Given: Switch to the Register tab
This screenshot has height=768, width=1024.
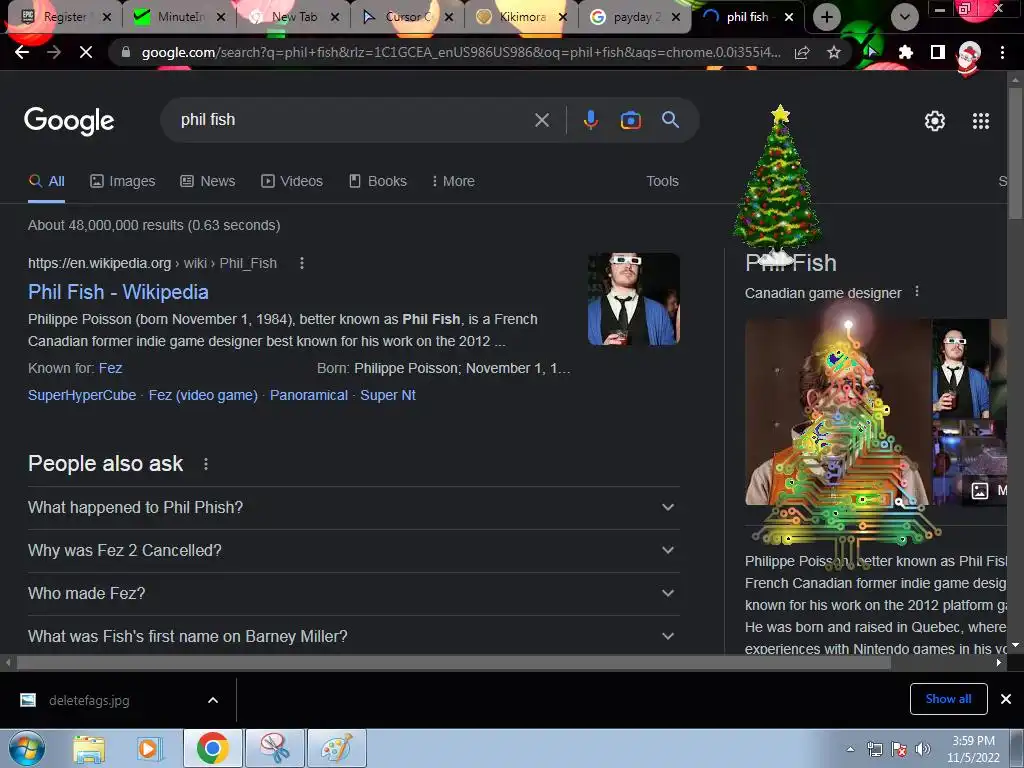Looking at the screenshot, I should pos(65,17).
